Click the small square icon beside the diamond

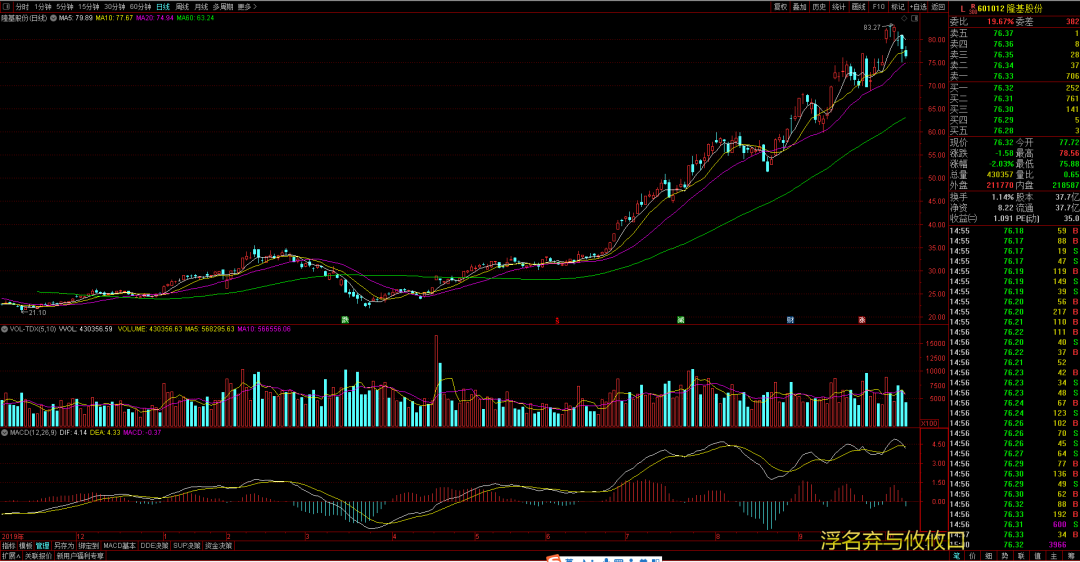click(x=914, y=18)
